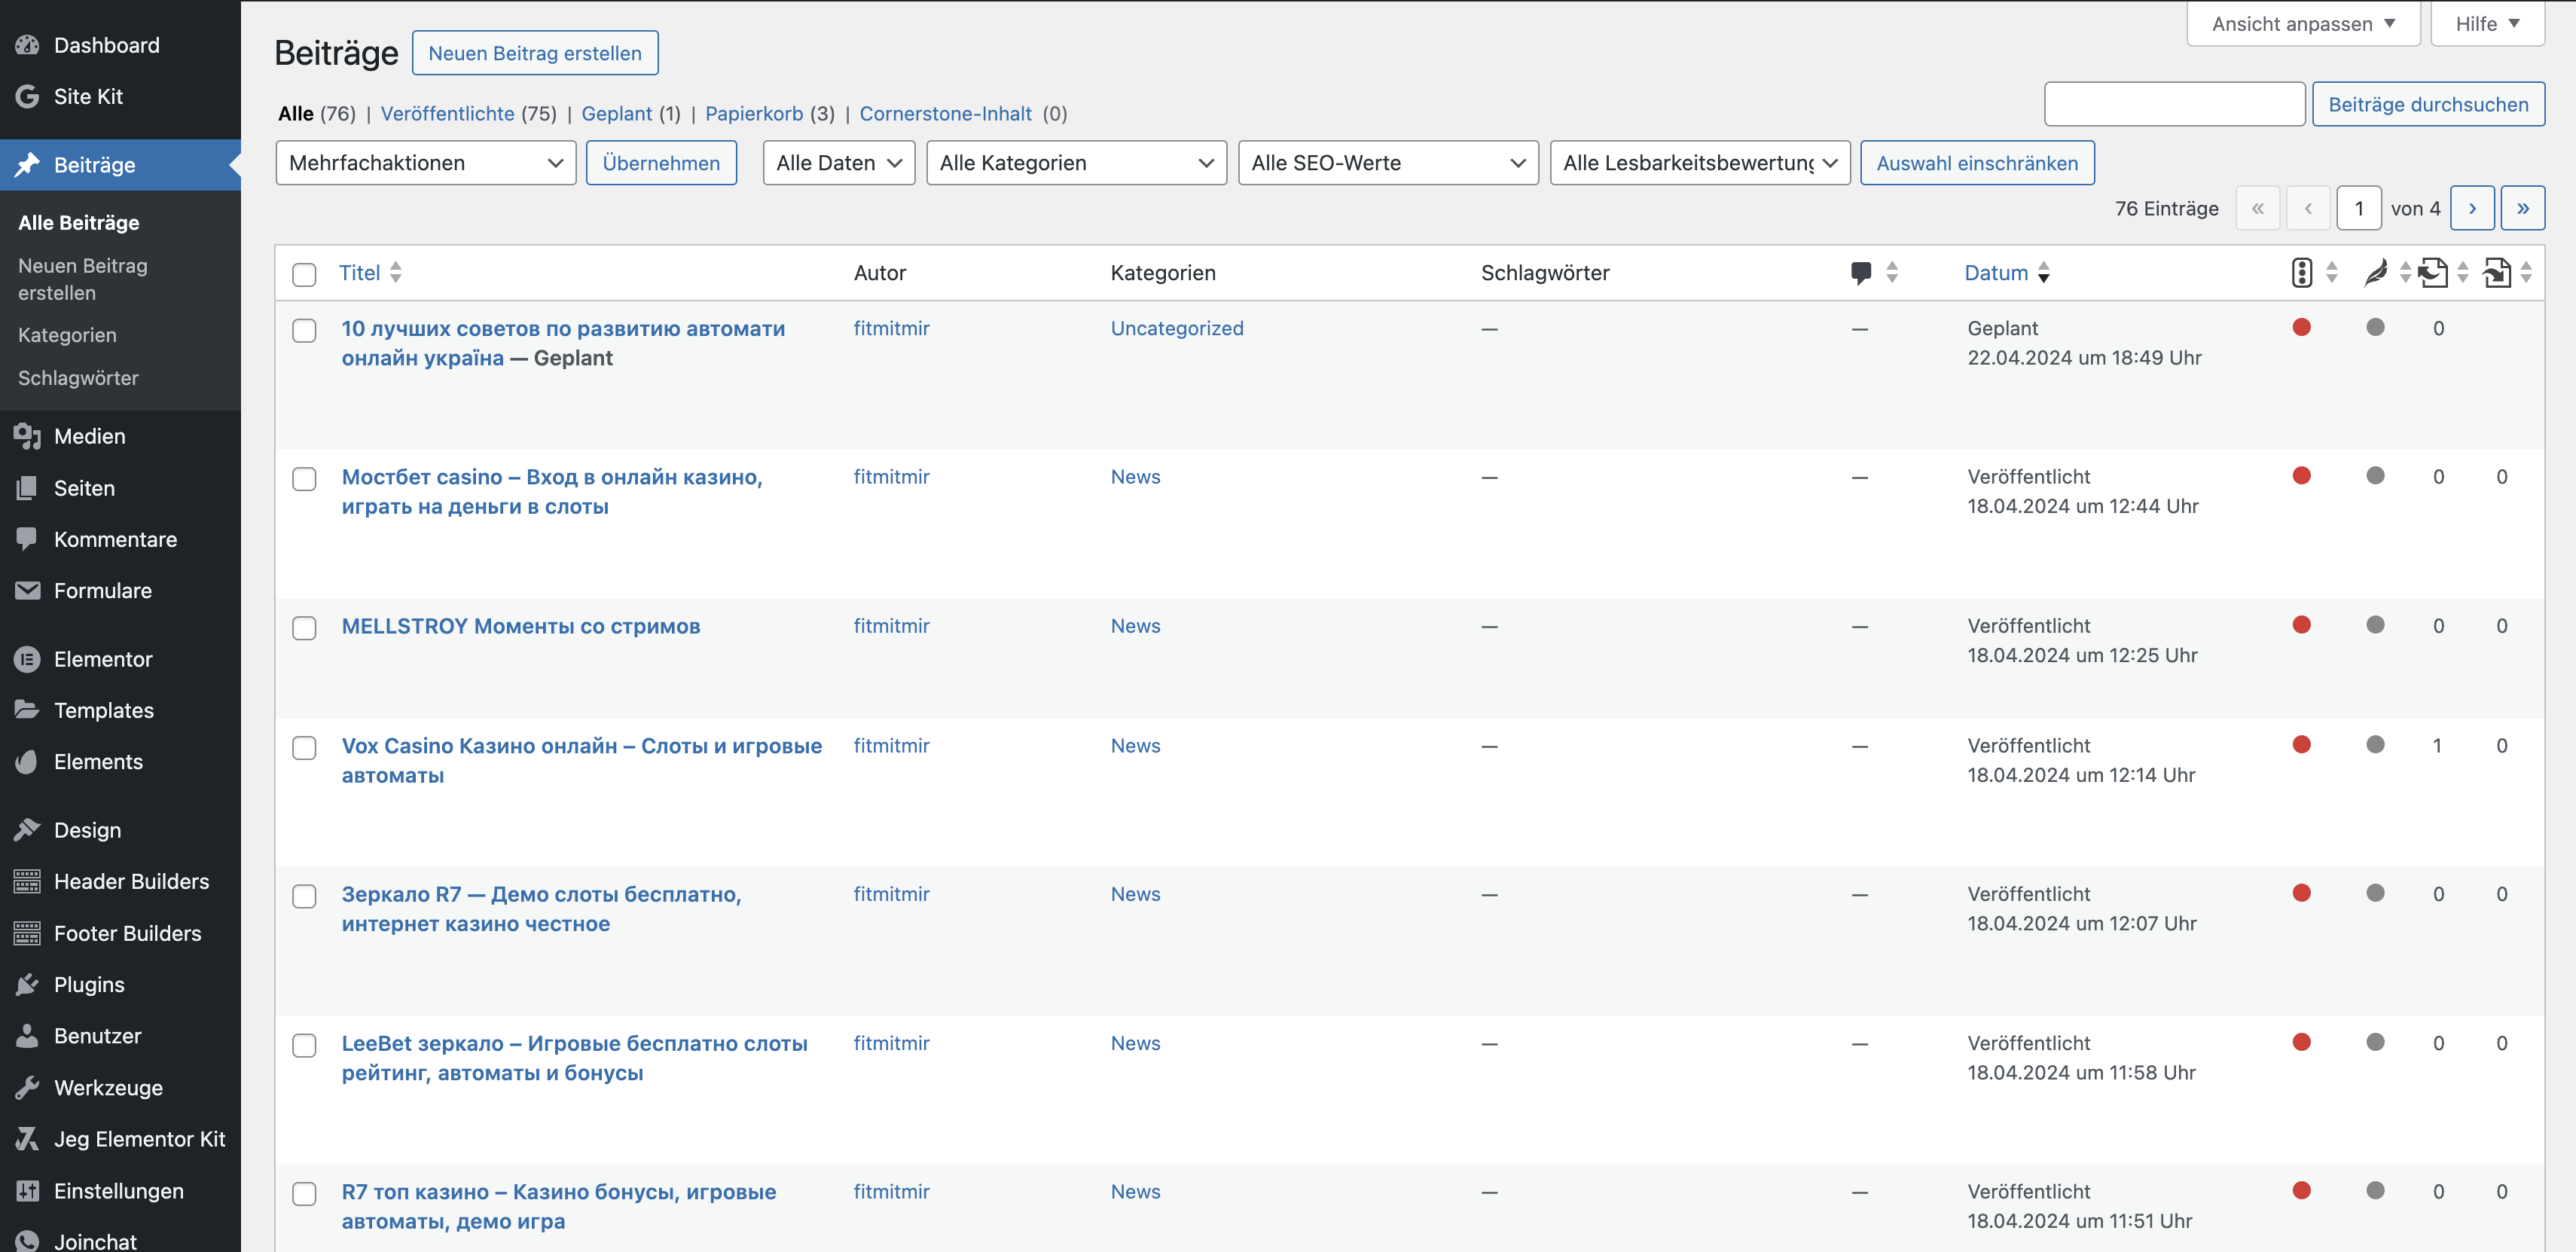Open the Kategorien submenu item

pyautogui.click(x=67, y=335)
